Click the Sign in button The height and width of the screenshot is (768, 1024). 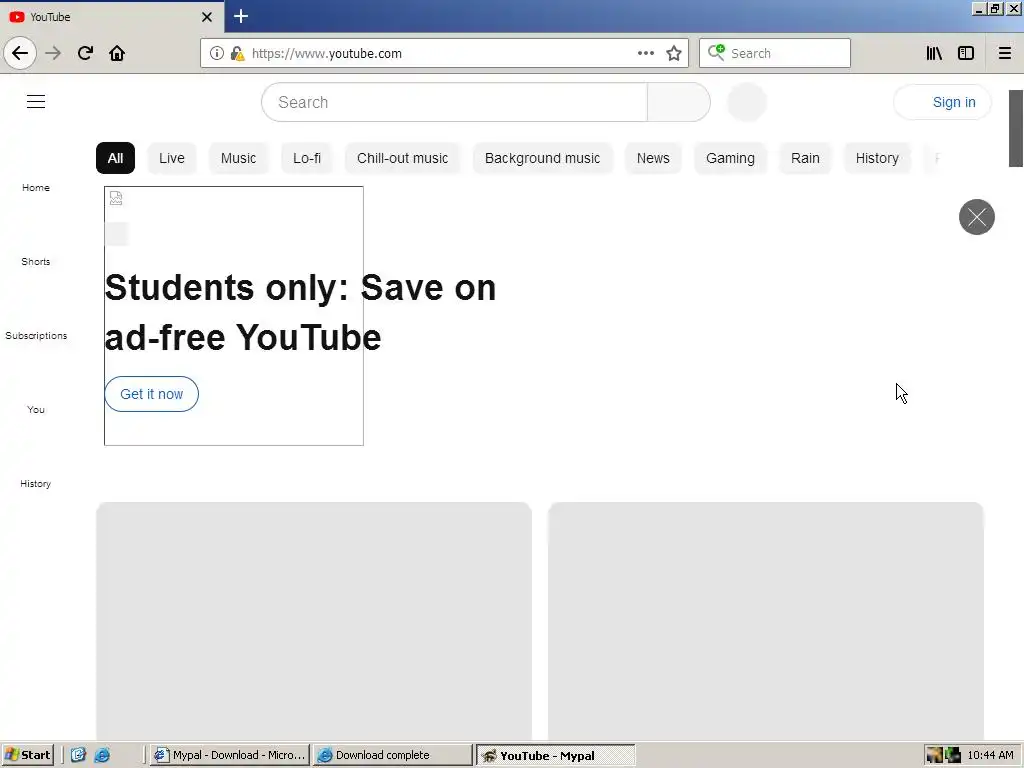942,102
